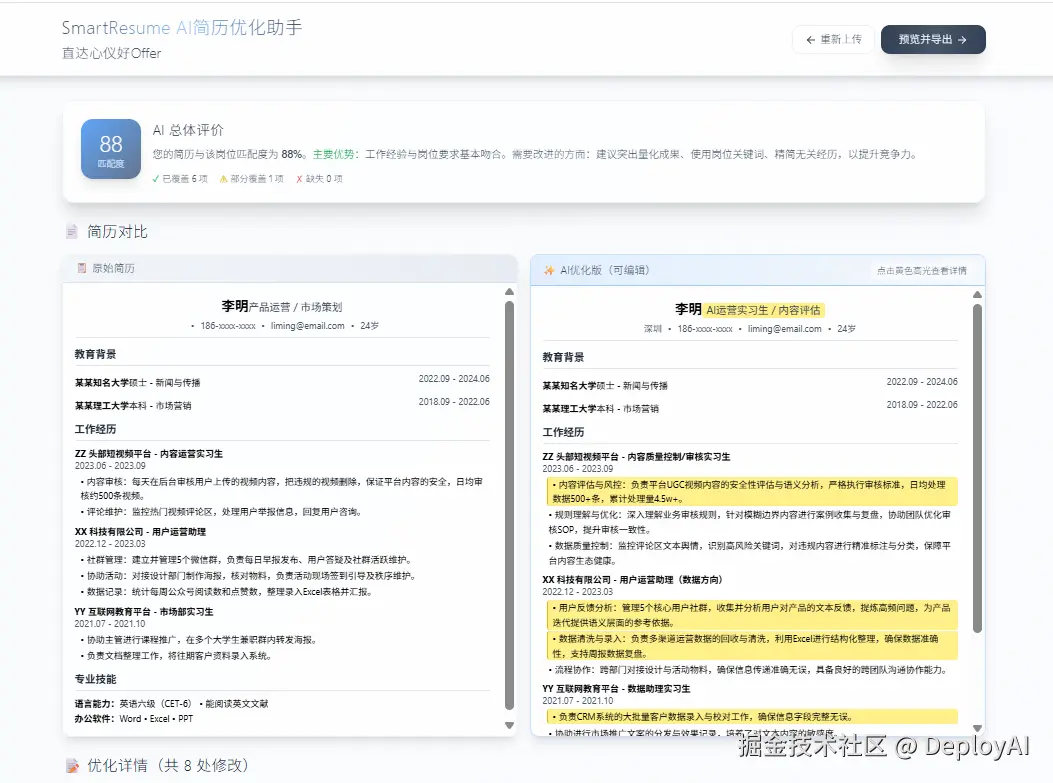Click the AI 总体评价 heading
The image size is (1053, 783).
188,130
